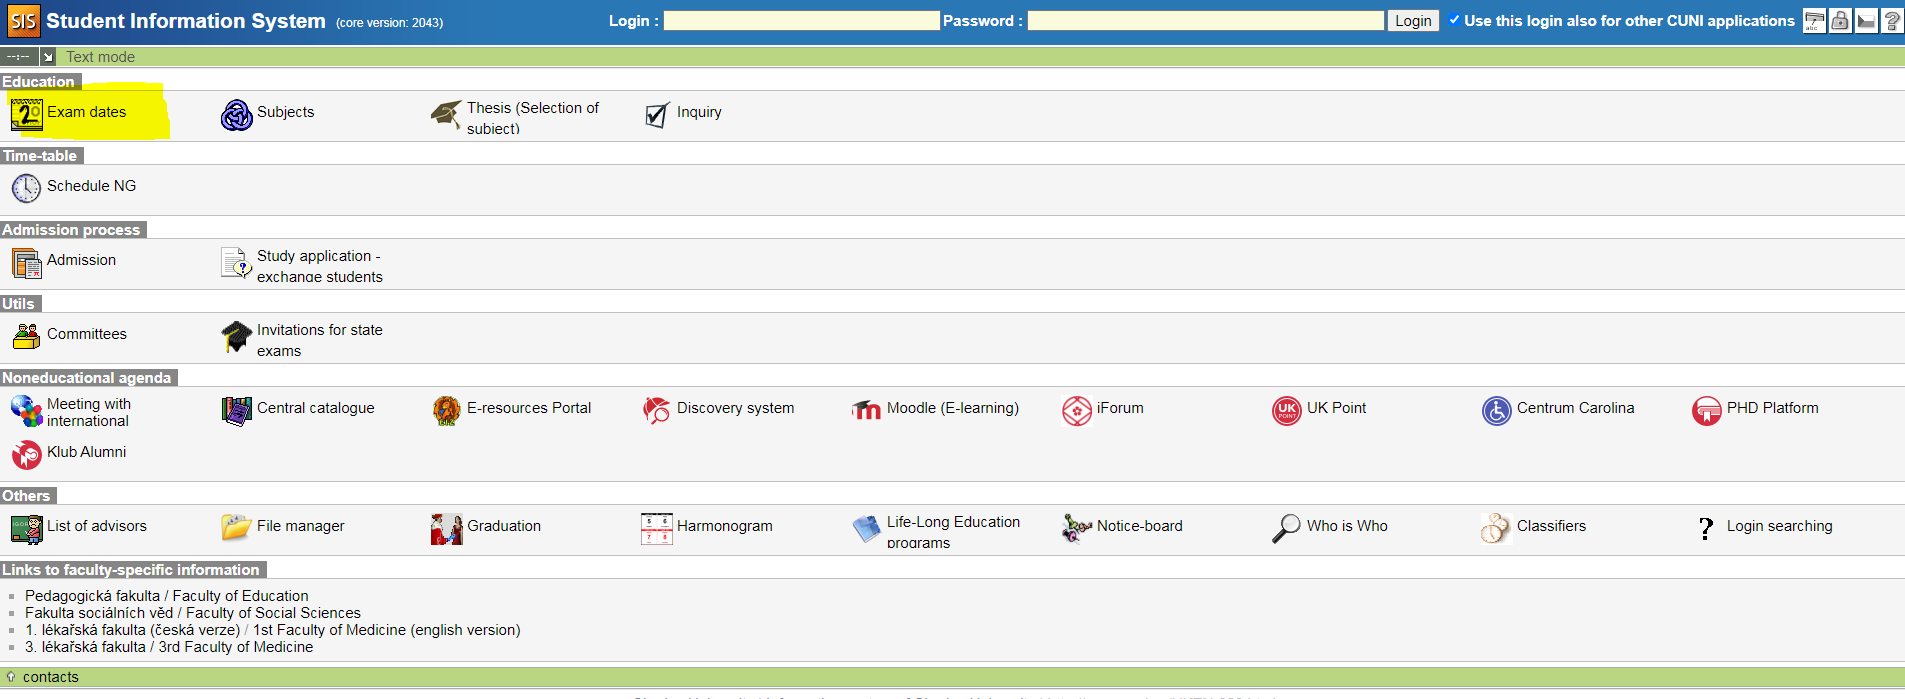Click the Admission form icon

coord(26,262)
